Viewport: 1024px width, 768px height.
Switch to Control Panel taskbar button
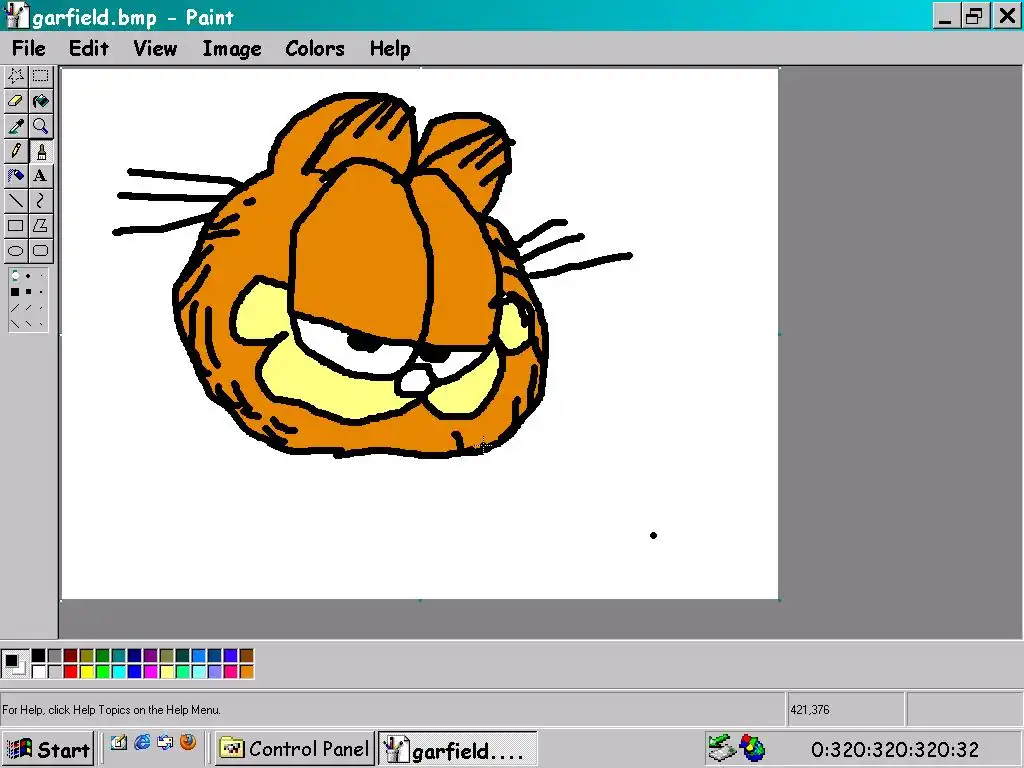(x=295, y=748)
